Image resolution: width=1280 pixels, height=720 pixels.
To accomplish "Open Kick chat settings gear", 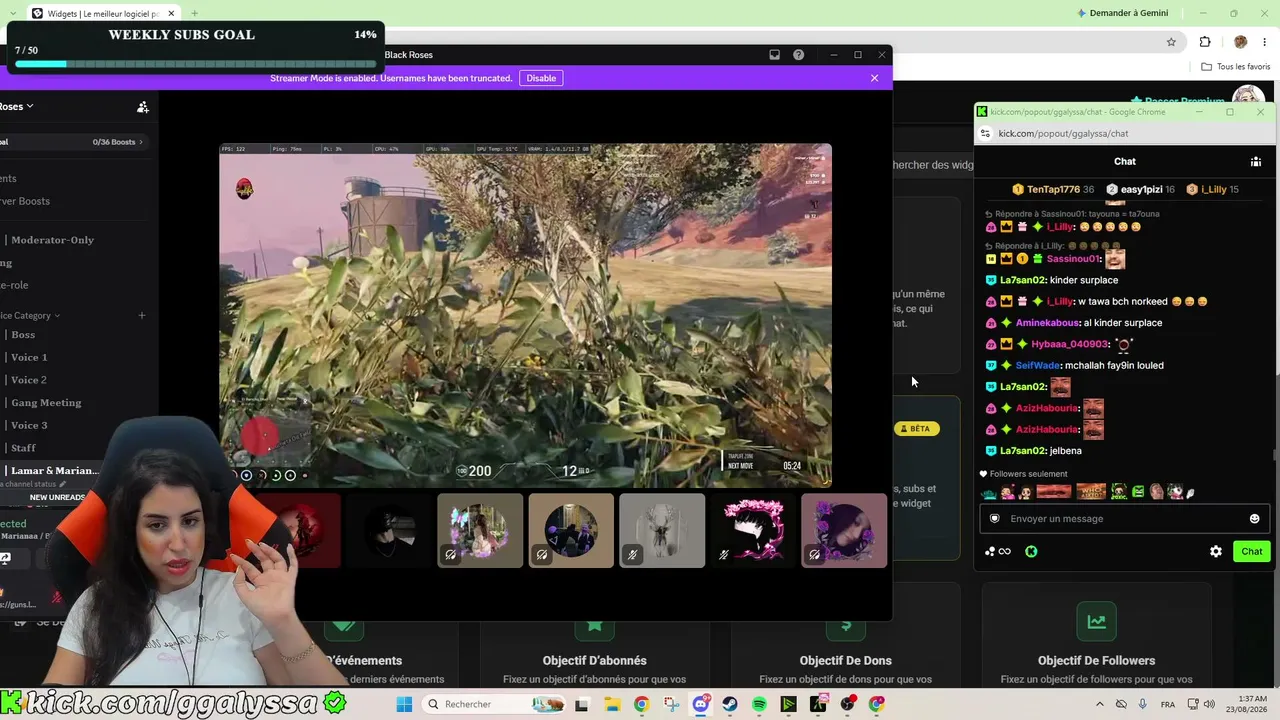I will [x=1216, y=552].
